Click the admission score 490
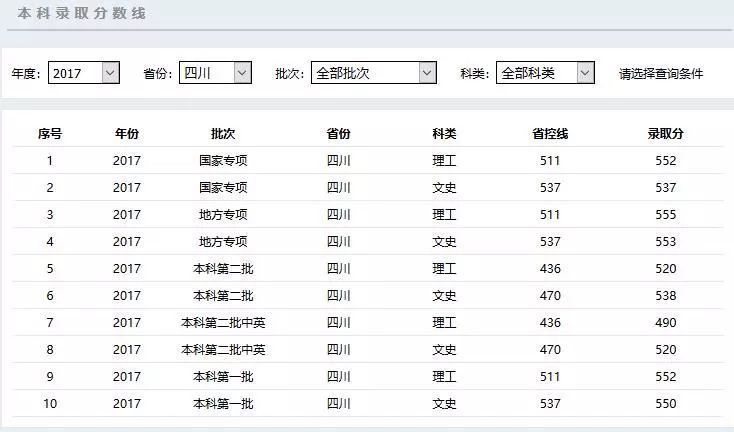 point(665,323)
